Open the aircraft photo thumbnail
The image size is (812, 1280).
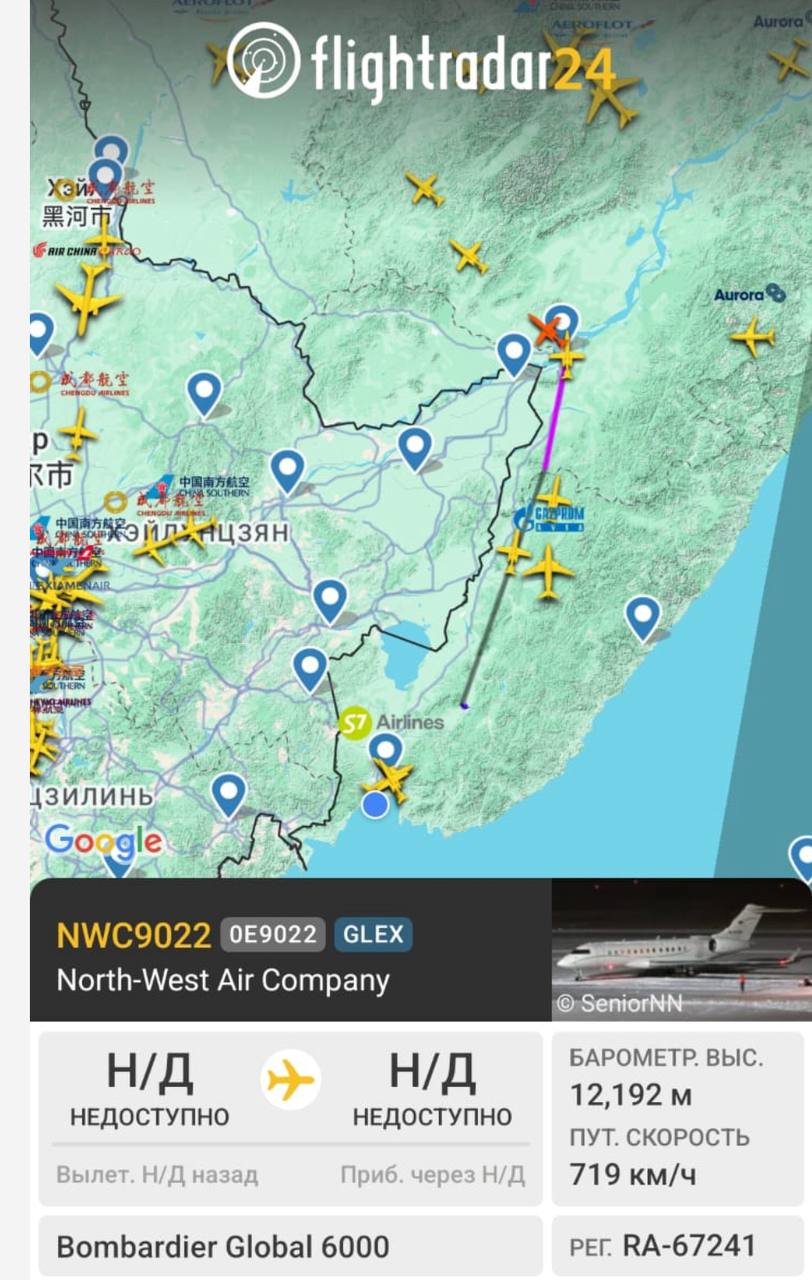coord(681,949)
